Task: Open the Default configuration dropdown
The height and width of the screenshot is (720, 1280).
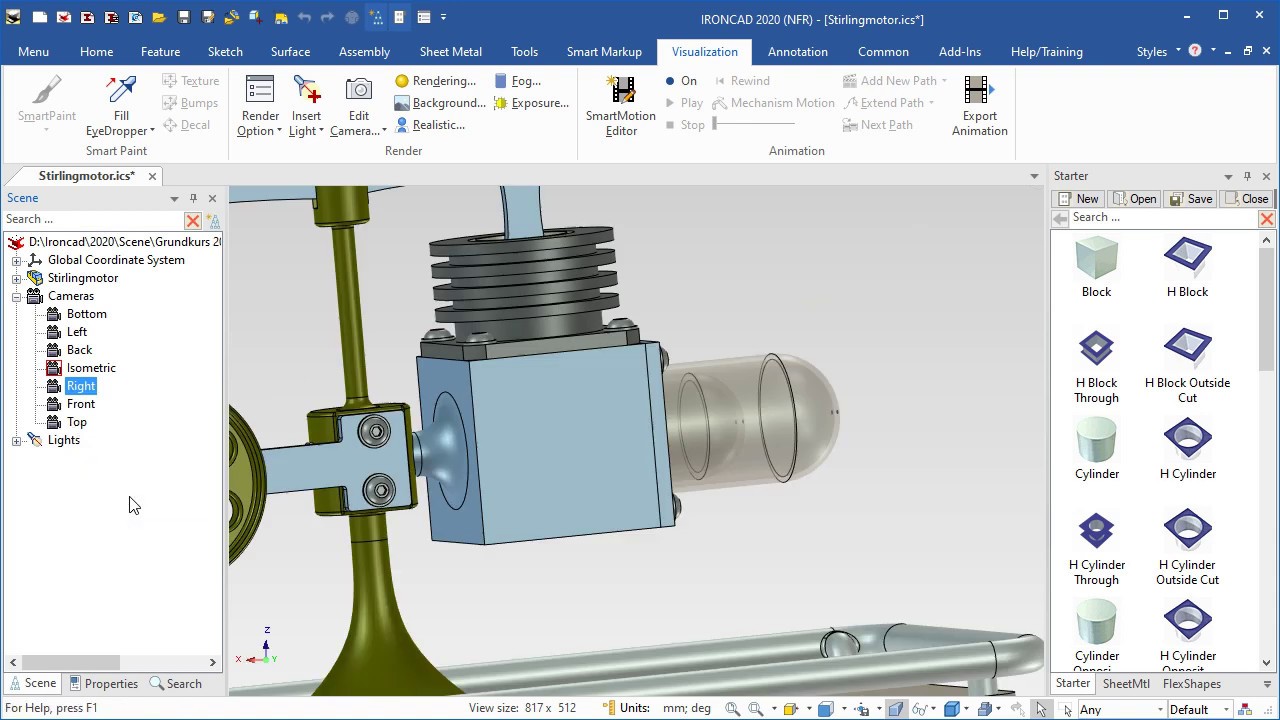Action: pyautogui.click(x=1226, y=710)
